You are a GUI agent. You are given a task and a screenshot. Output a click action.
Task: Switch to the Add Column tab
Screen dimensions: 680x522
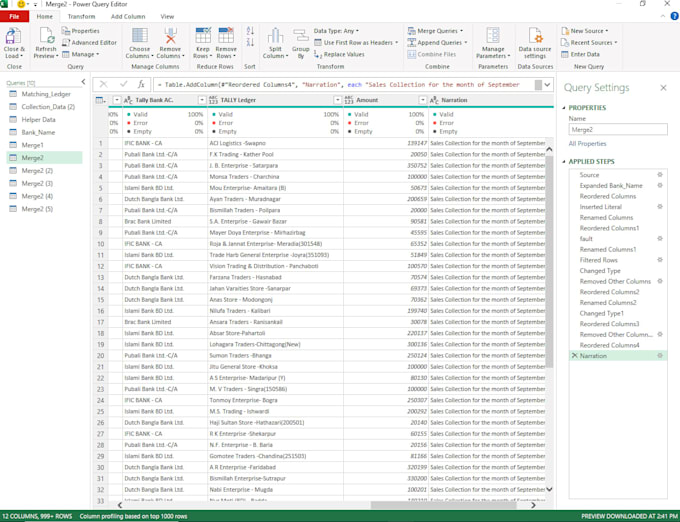[128, 16]
